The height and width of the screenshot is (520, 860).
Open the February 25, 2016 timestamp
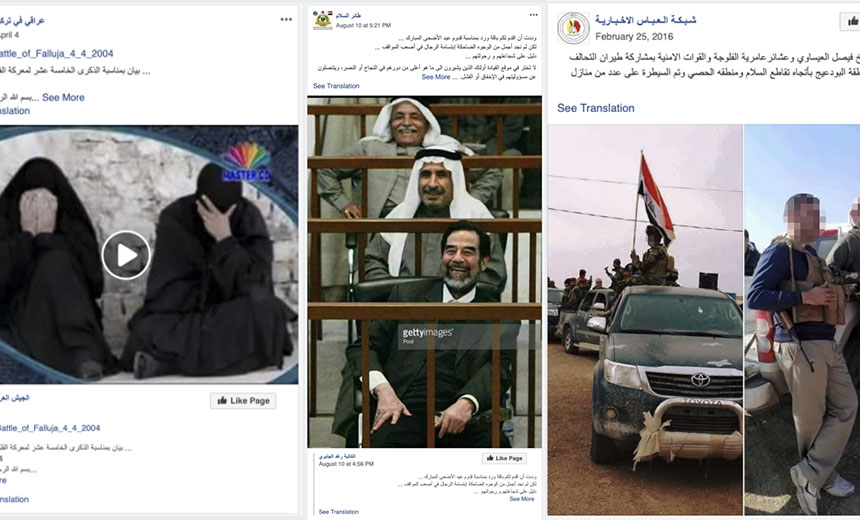(x=634, y=37)
